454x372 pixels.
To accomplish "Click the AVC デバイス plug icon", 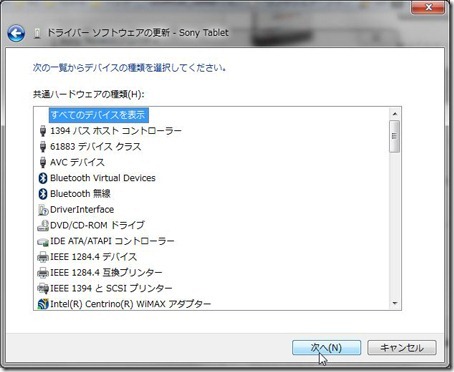I will tap(43, 162).
